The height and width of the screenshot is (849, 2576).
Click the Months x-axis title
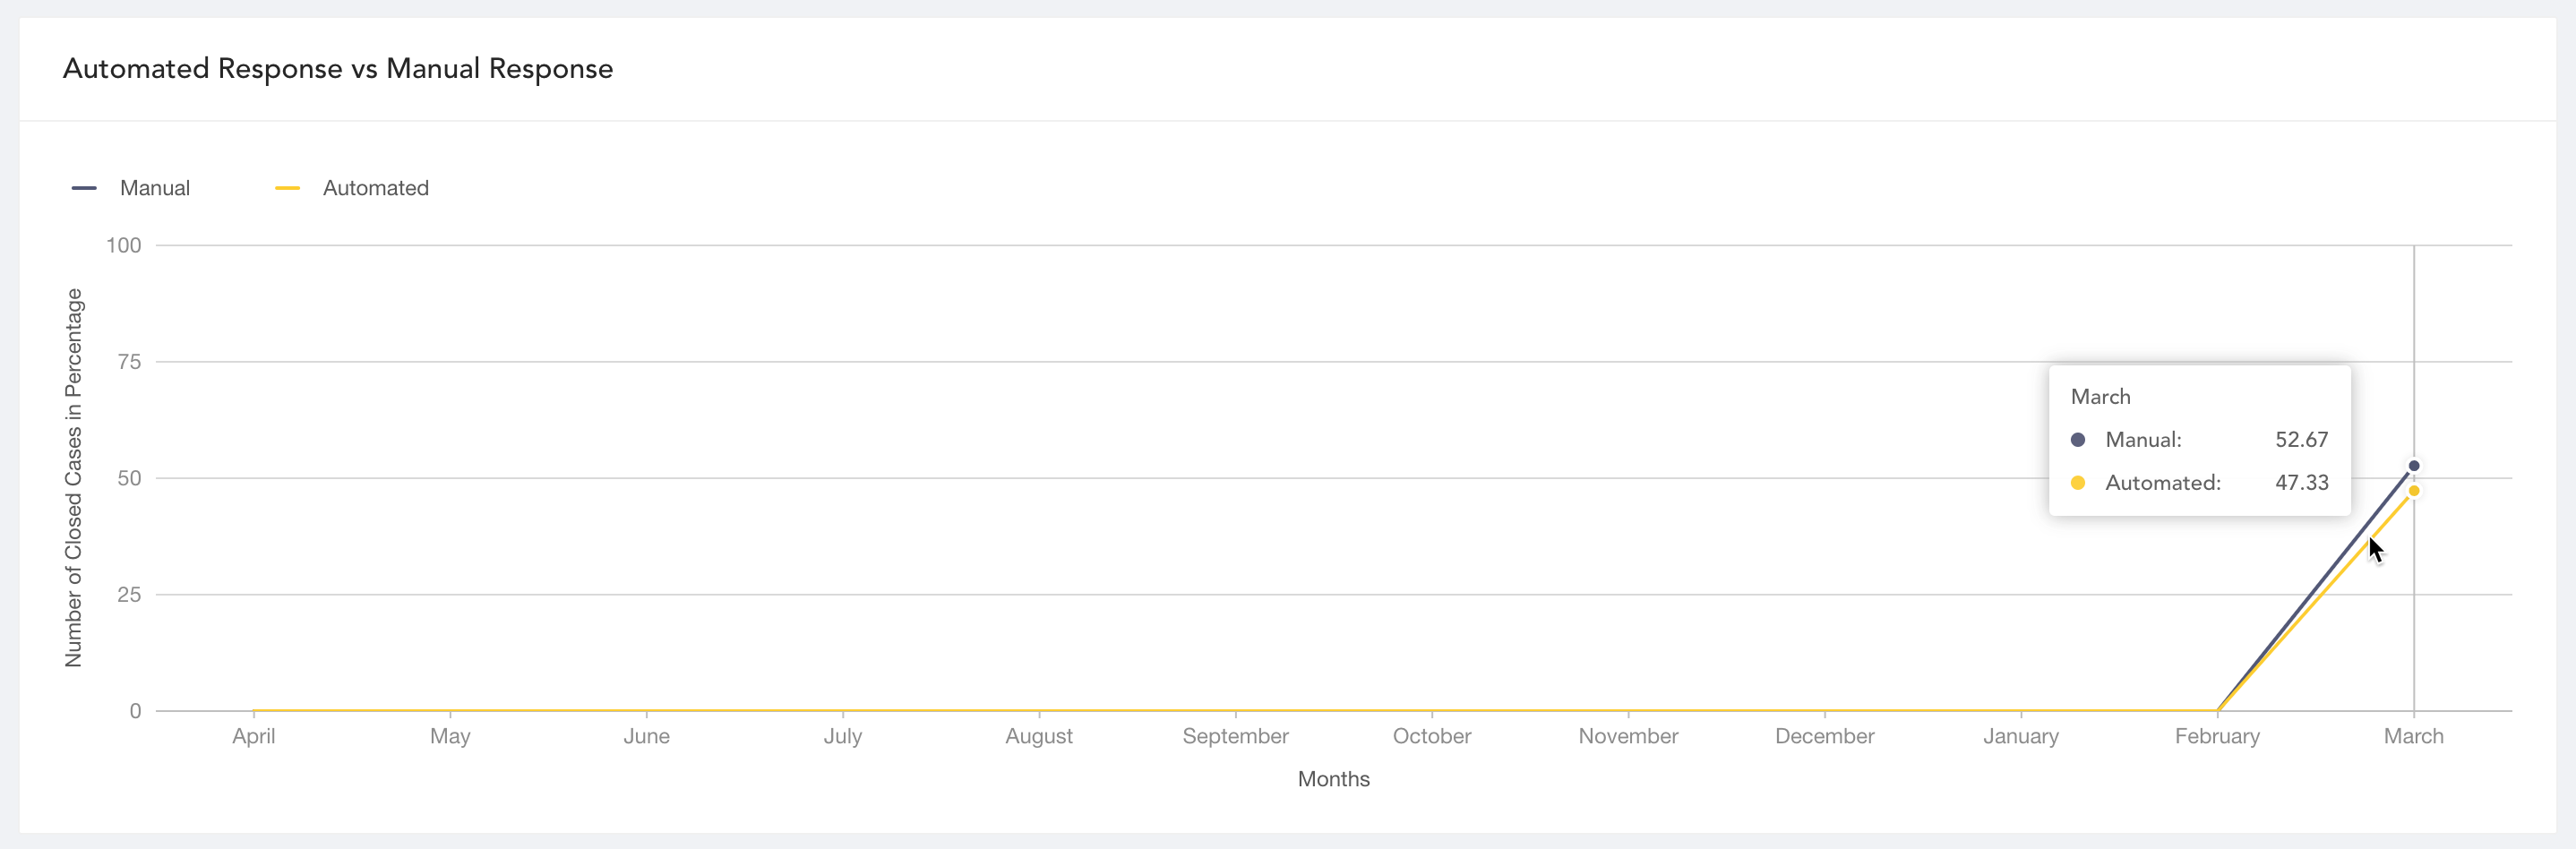tap(1333, 779)
